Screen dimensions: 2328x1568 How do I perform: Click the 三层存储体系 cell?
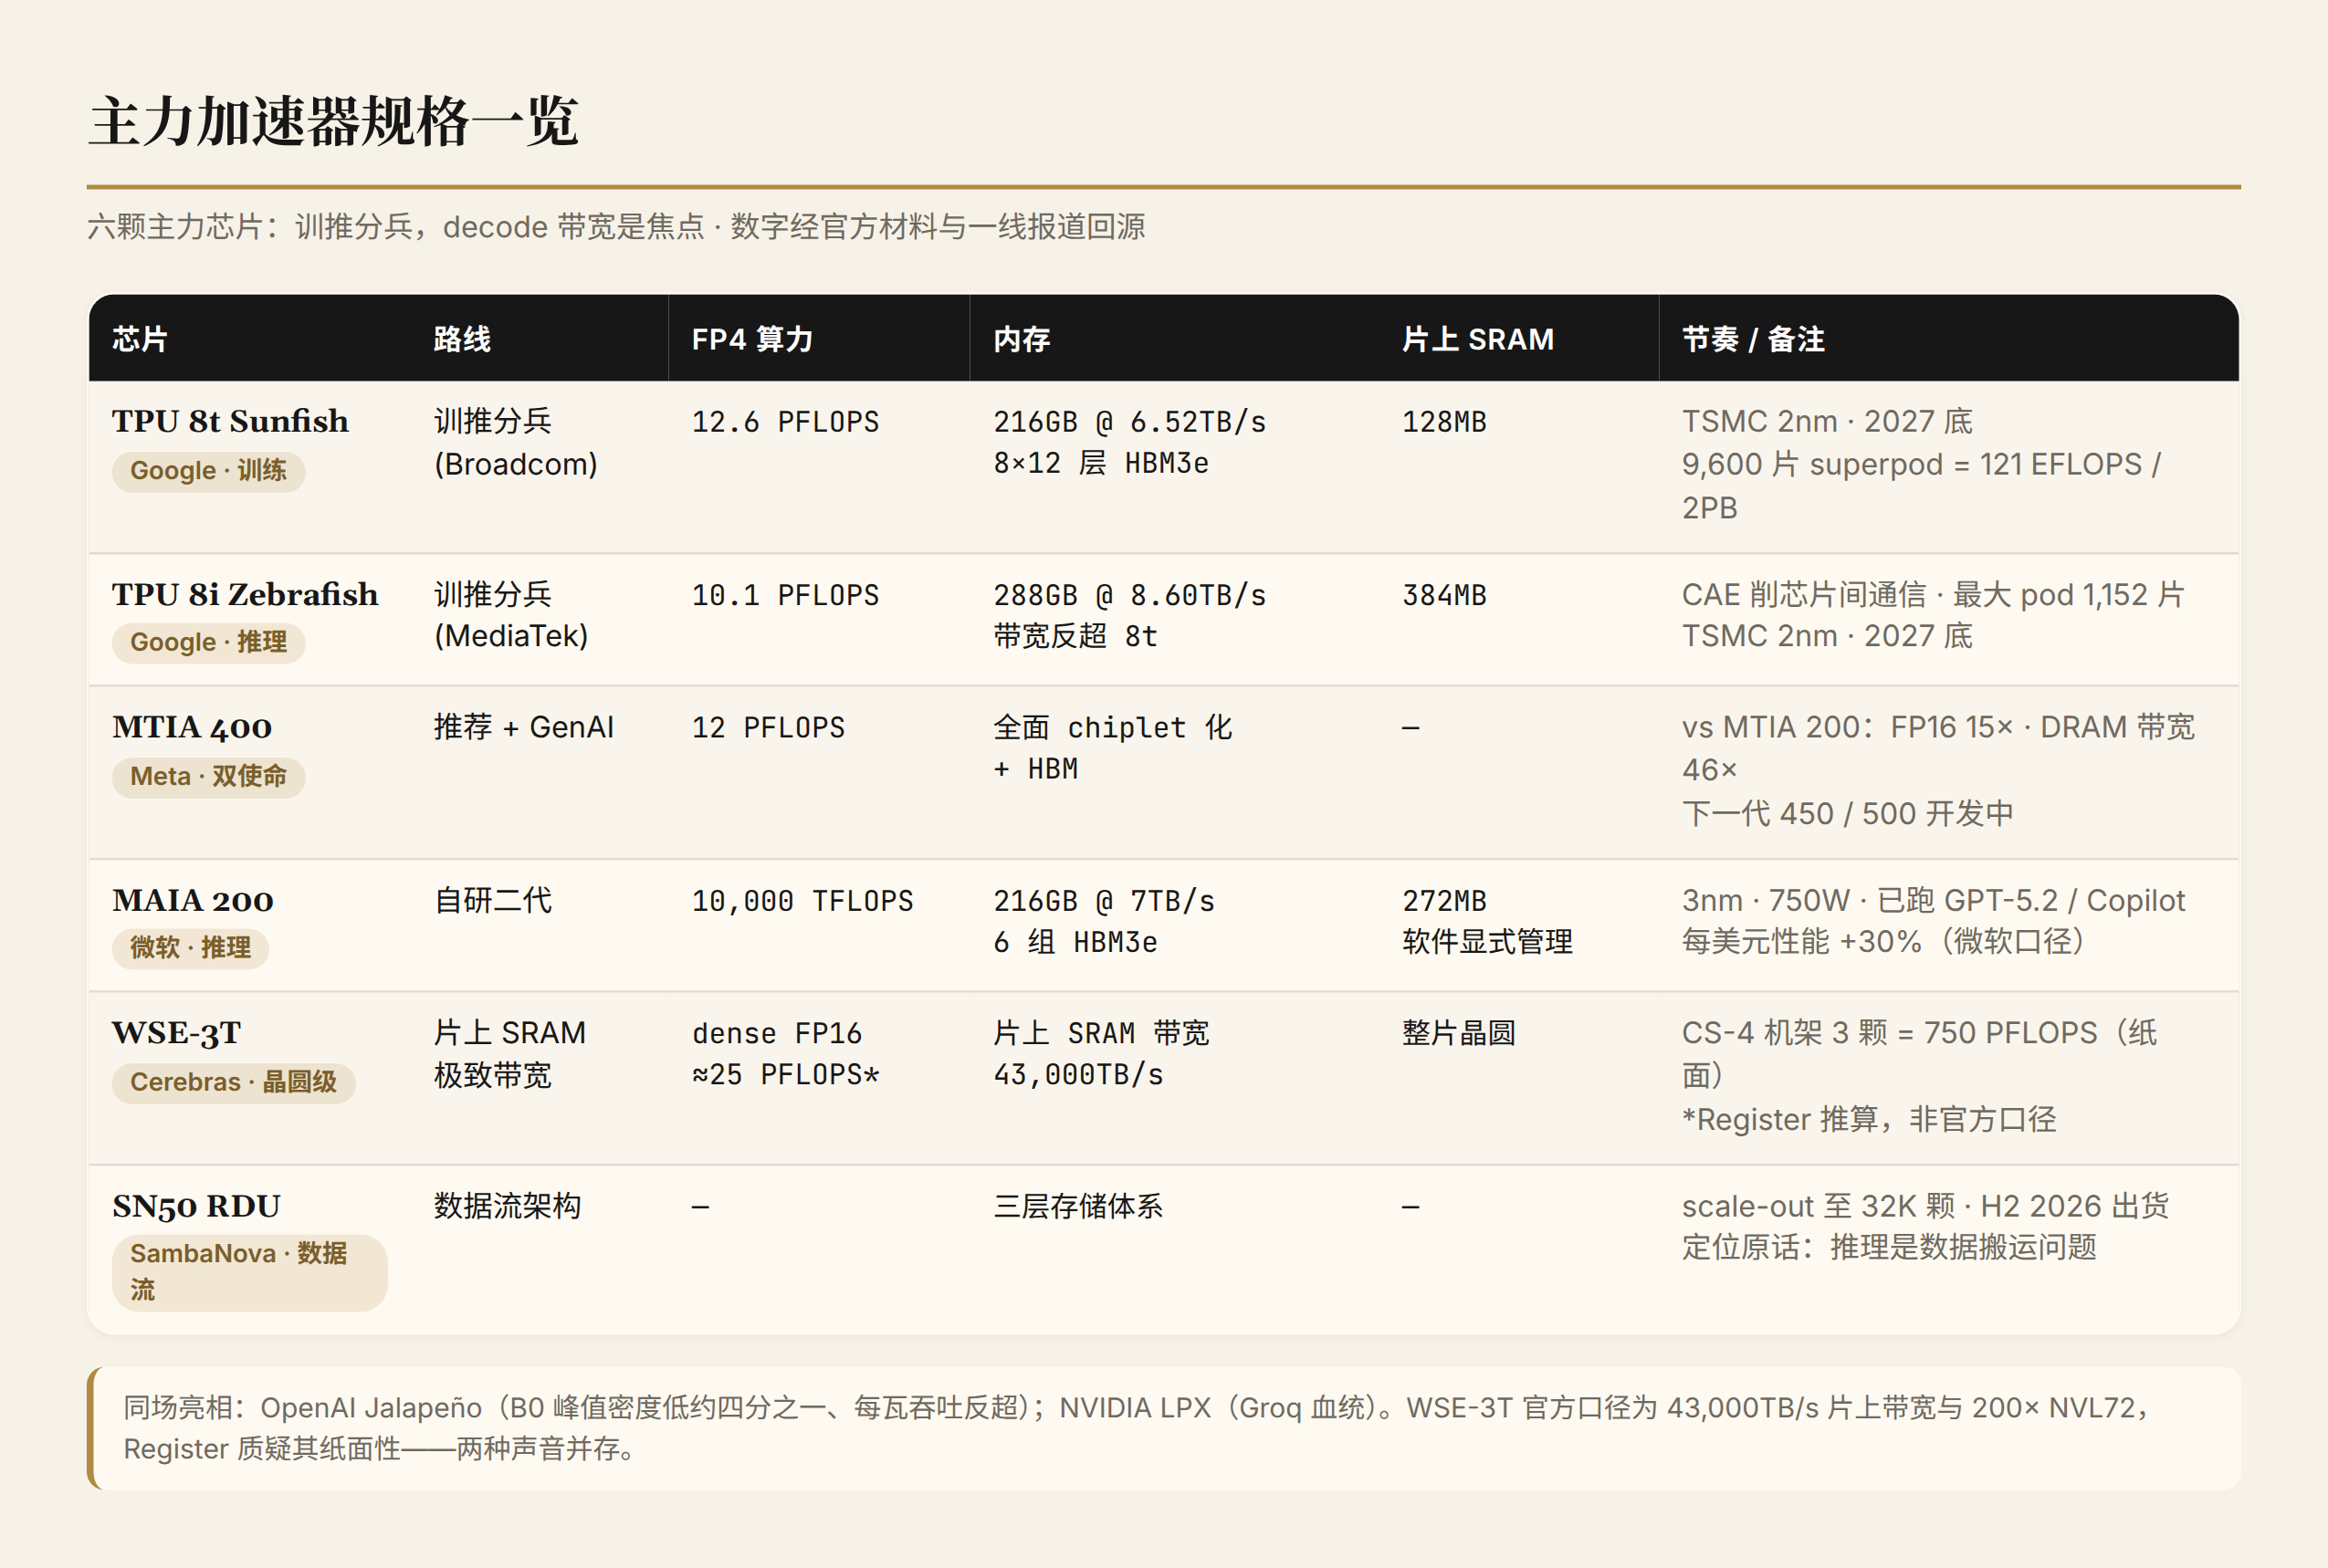(x=1078, y=1206)
